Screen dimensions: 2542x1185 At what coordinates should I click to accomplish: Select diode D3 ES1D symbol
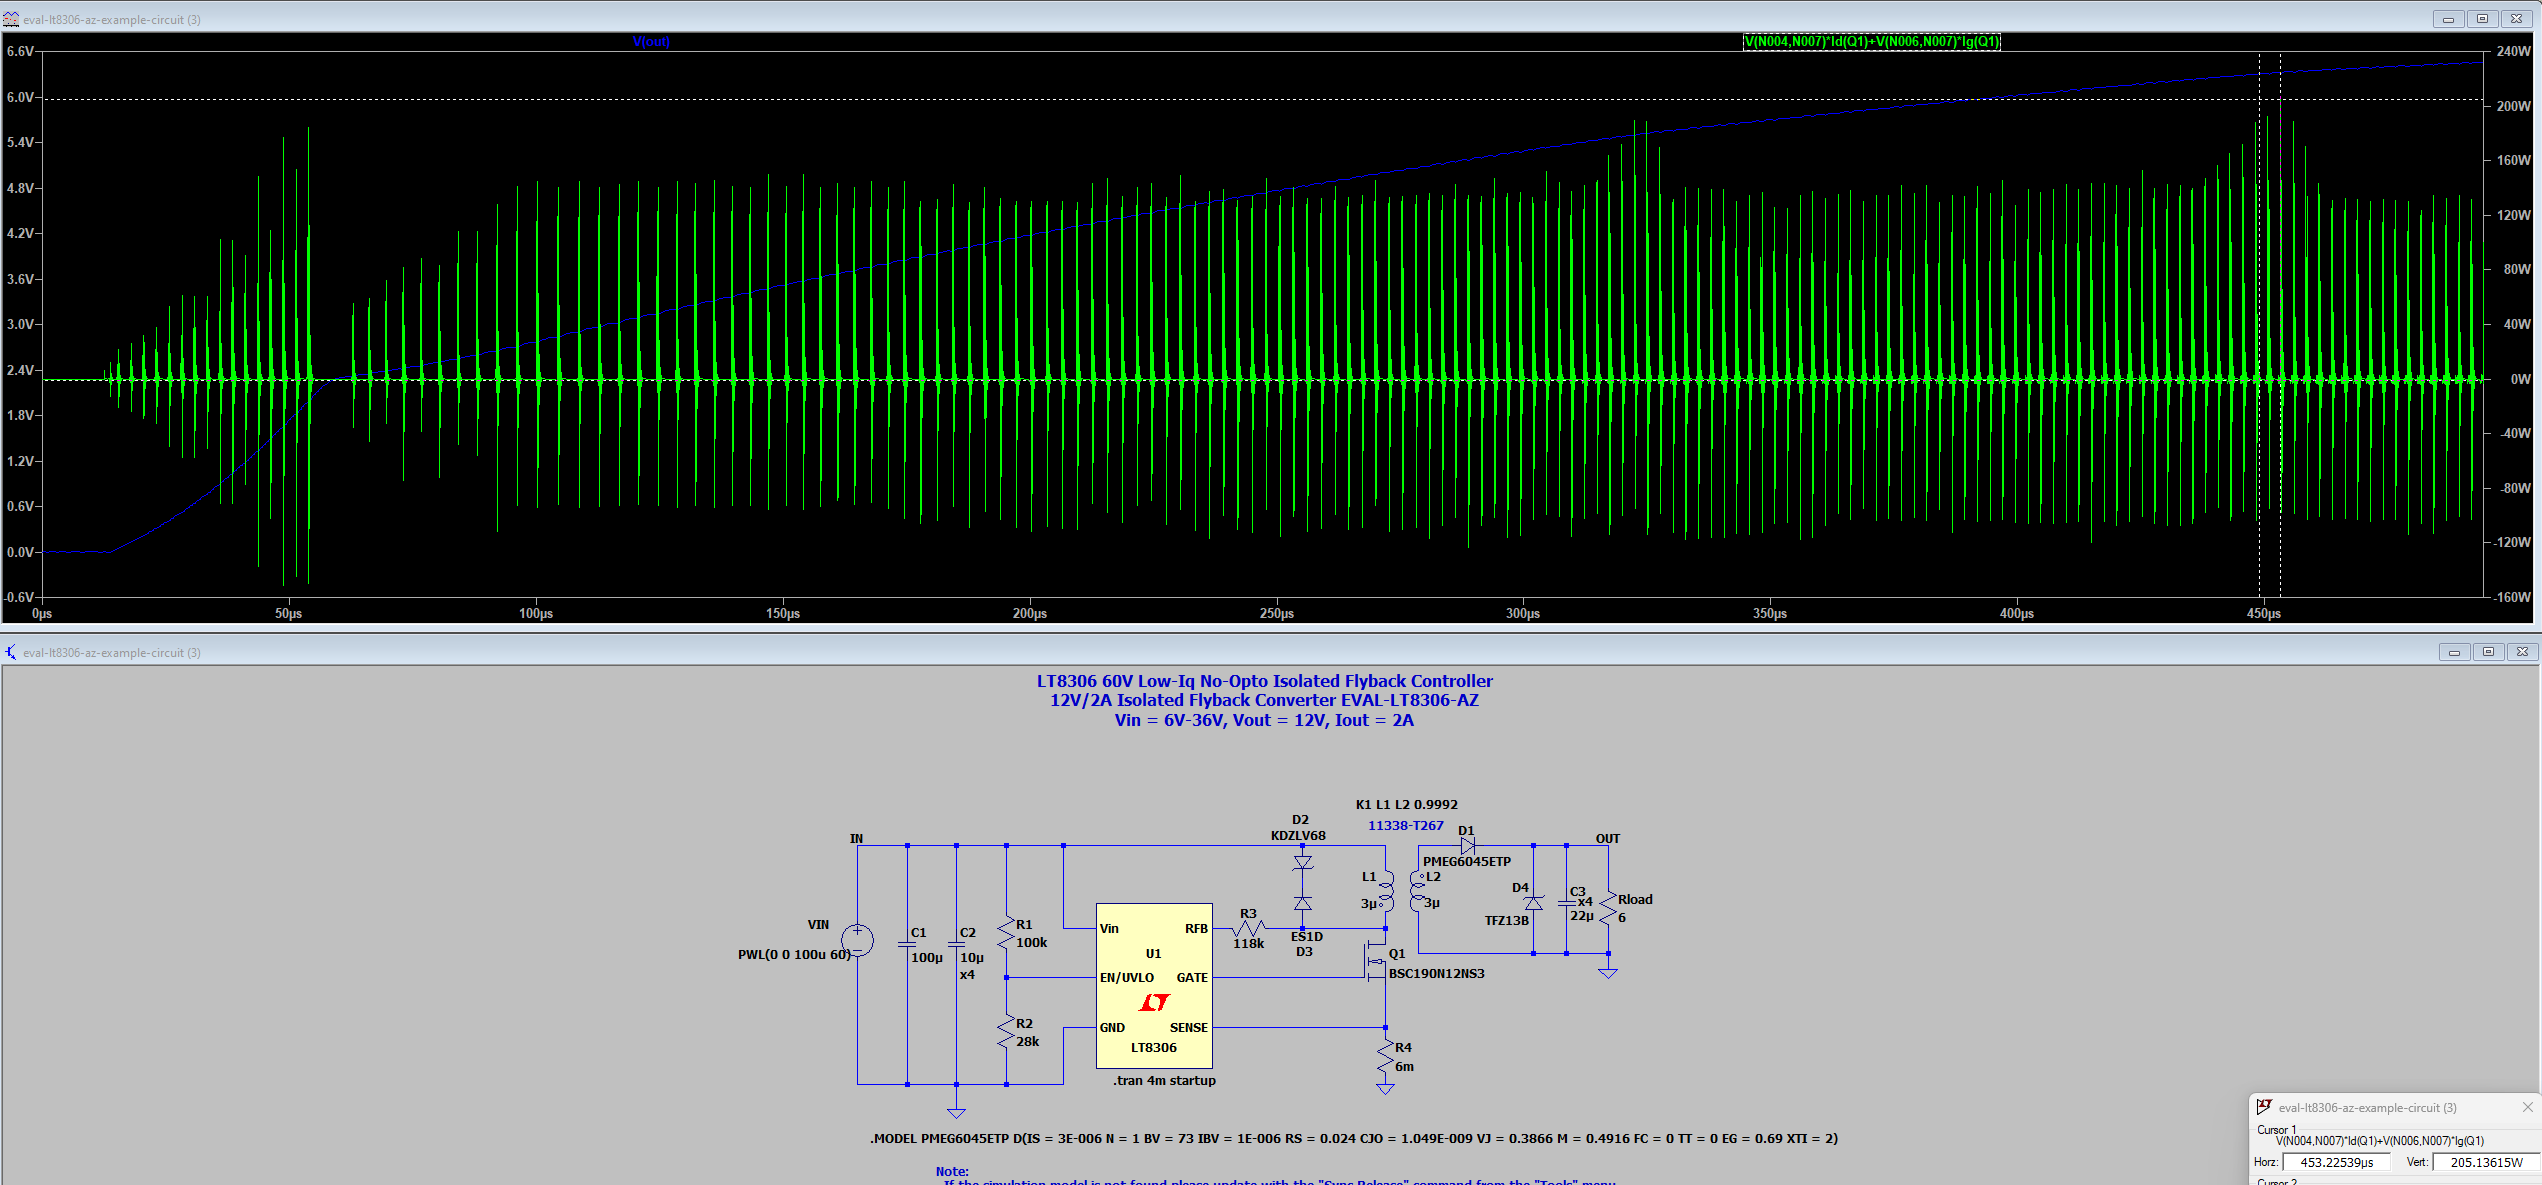pyautogui.click(x=1302, y=903)
